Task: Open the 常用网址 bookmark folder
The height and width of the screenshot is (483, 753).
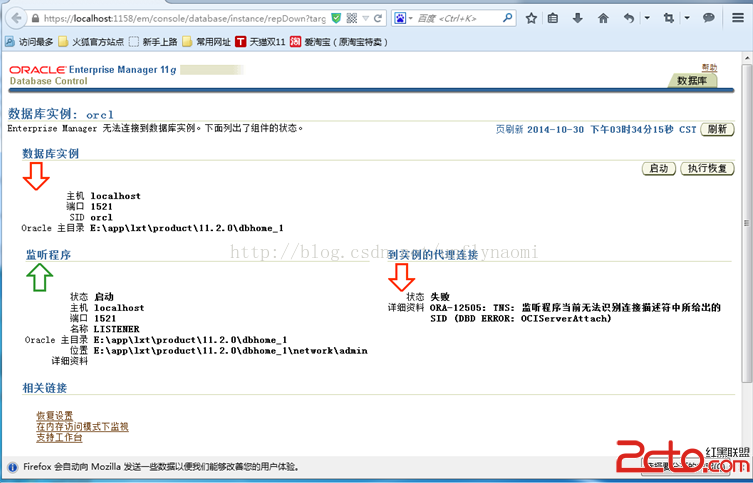Action: pyautogui.click(x=207, y=42)
